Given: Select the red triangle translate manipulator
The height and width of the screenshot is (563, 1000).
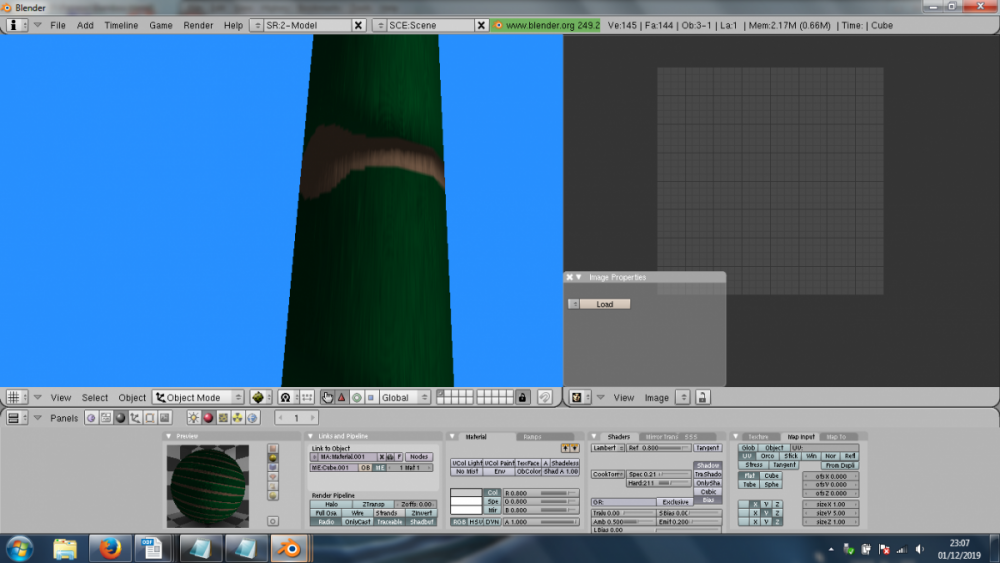Looking at the screenshot, I should pos(341,397).
